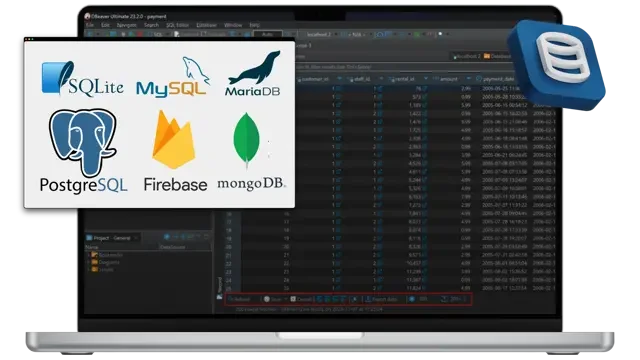This screenshot has height=360, width=640.
Task: Open the amount column sort arrow
Action: [469, 79]
